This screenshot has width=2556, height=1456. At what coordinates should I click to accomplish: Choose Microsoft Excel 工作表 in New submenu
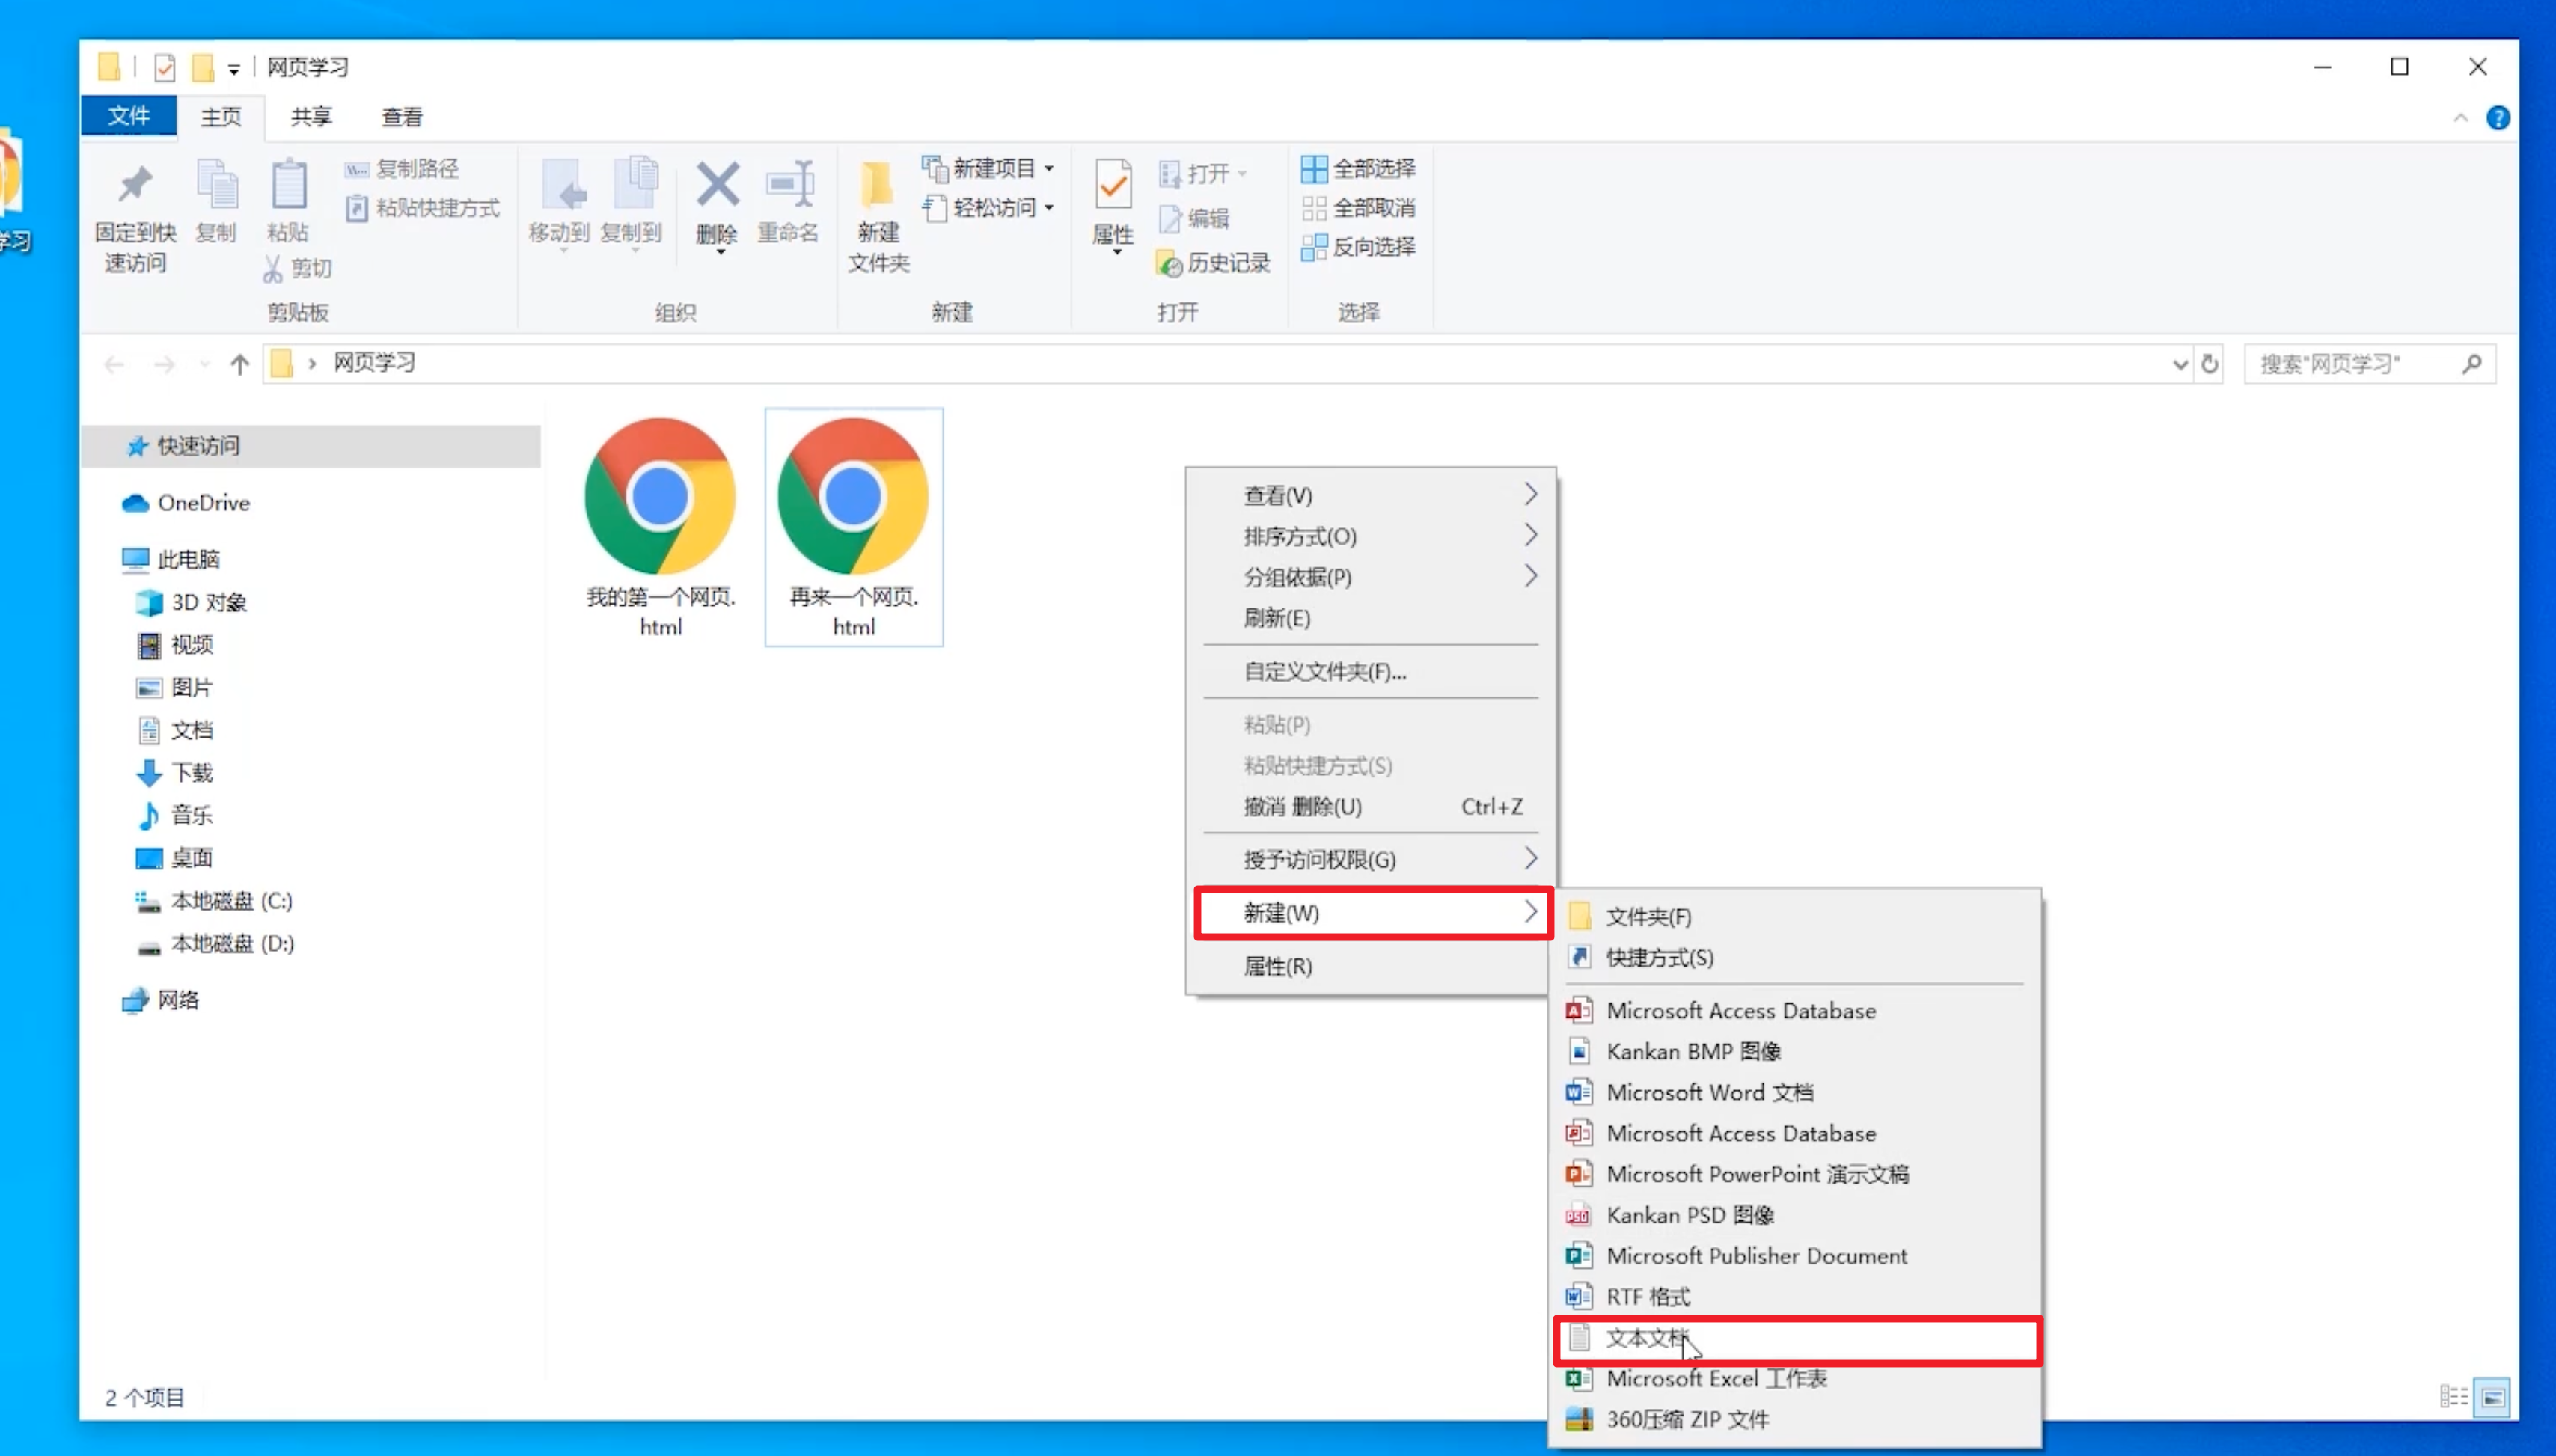coord(1796,1378)
